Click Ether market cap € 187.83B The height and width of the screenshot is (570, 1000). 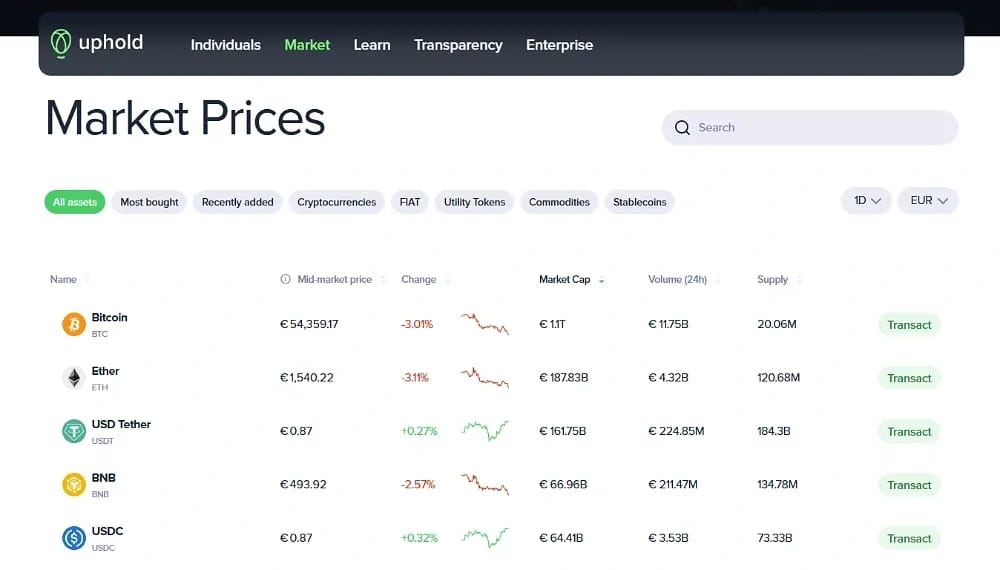coord(564,378)
